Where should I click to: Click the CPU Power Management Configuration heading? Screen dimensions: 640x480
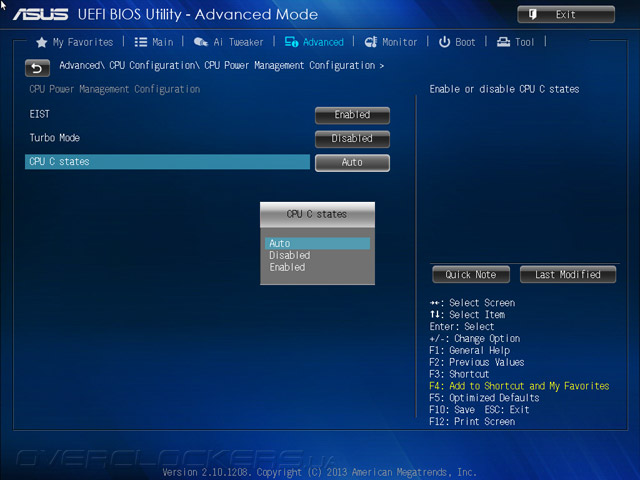click(115, 89)
